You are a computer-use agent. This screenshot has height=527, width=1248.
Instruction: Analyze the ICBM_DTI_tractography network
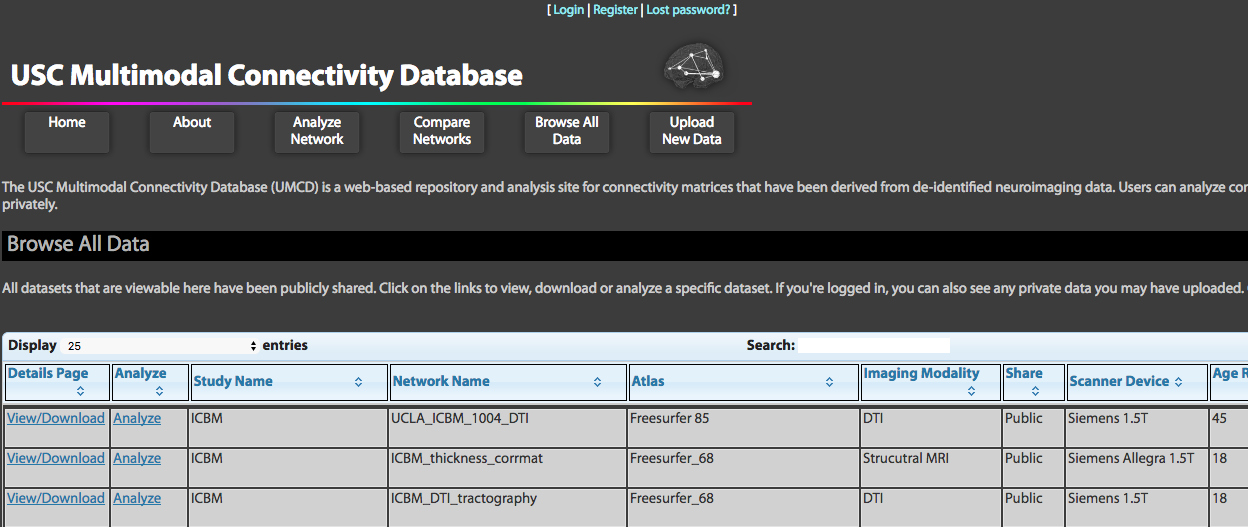137,498
